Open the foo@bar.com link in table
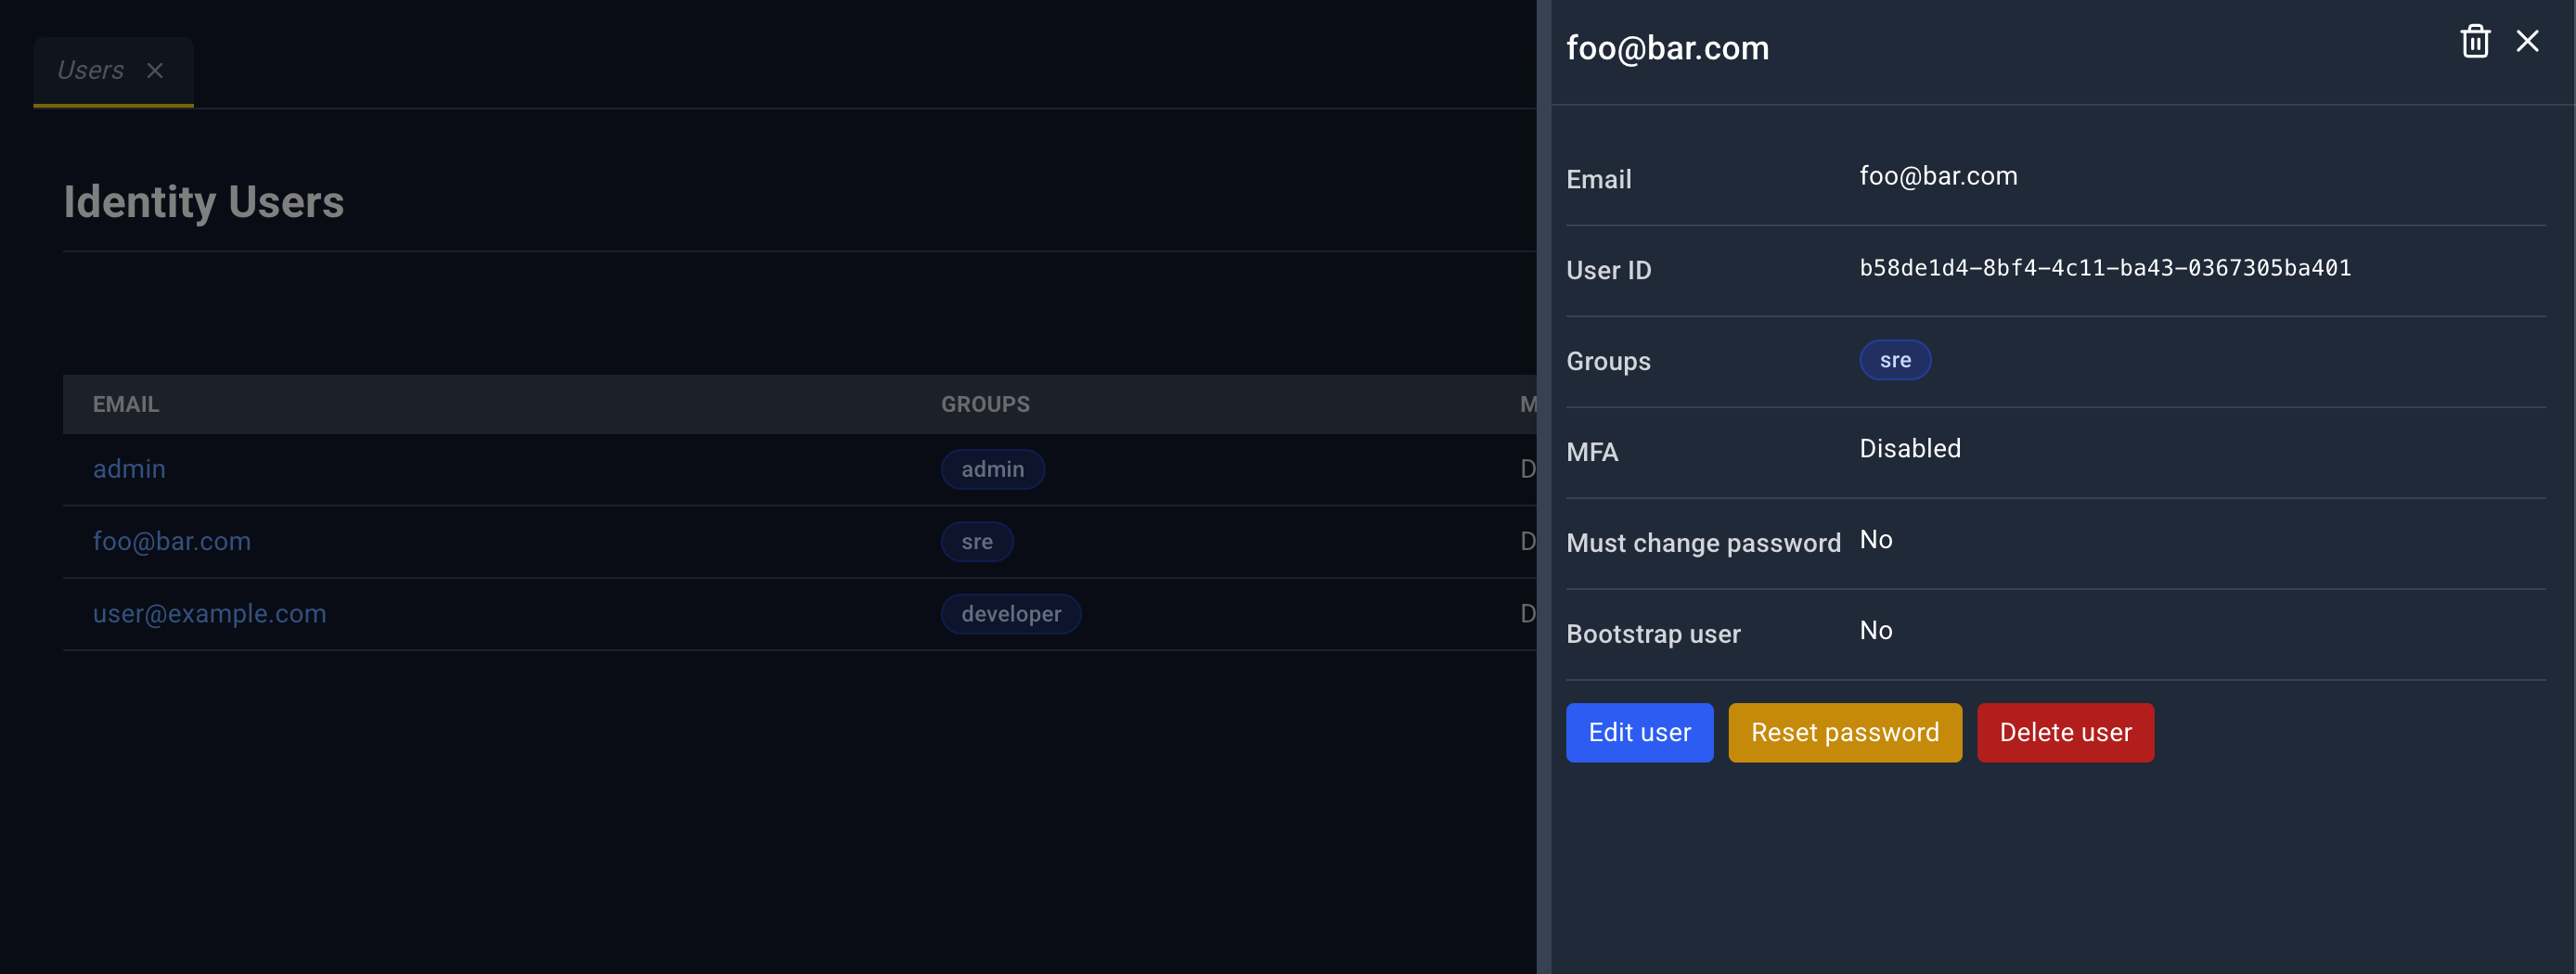 [172, 541]
